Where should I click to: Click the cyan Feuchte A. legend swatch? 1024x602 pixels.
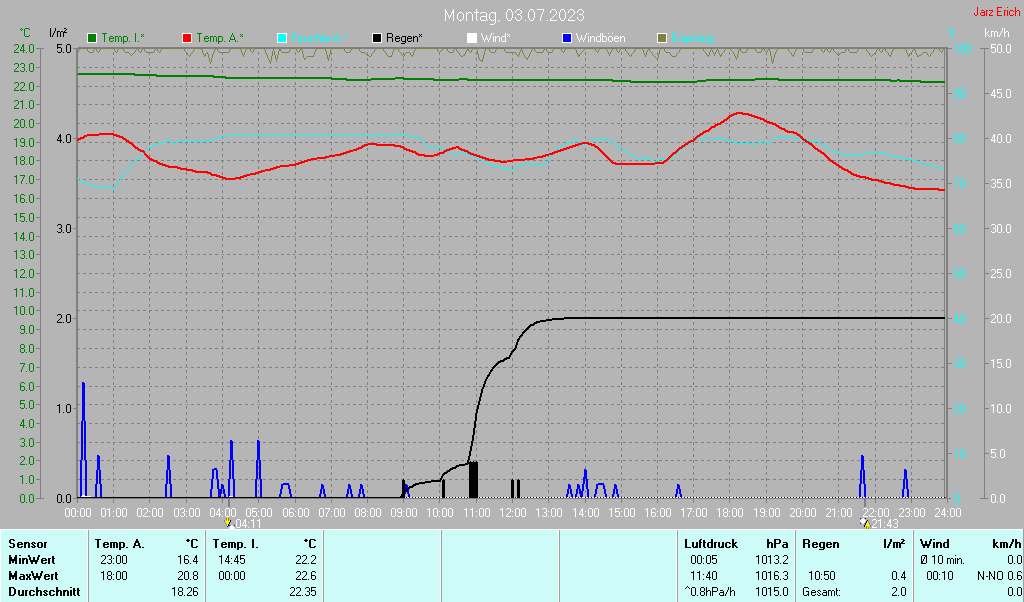point(282,39)
